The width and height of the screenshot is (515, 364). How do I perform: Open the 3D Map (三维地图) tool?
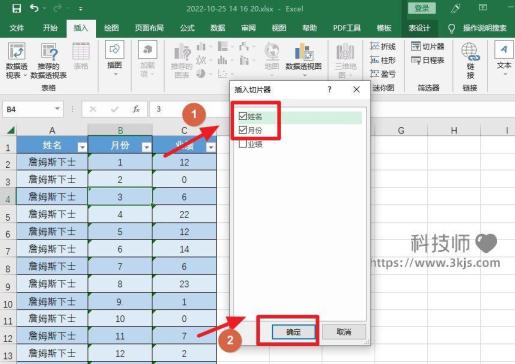coord(345,60)
